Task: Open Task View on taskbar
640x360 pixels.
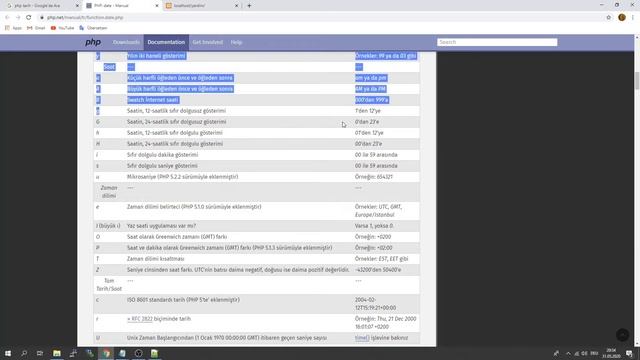Action: [x=40, y=353]
